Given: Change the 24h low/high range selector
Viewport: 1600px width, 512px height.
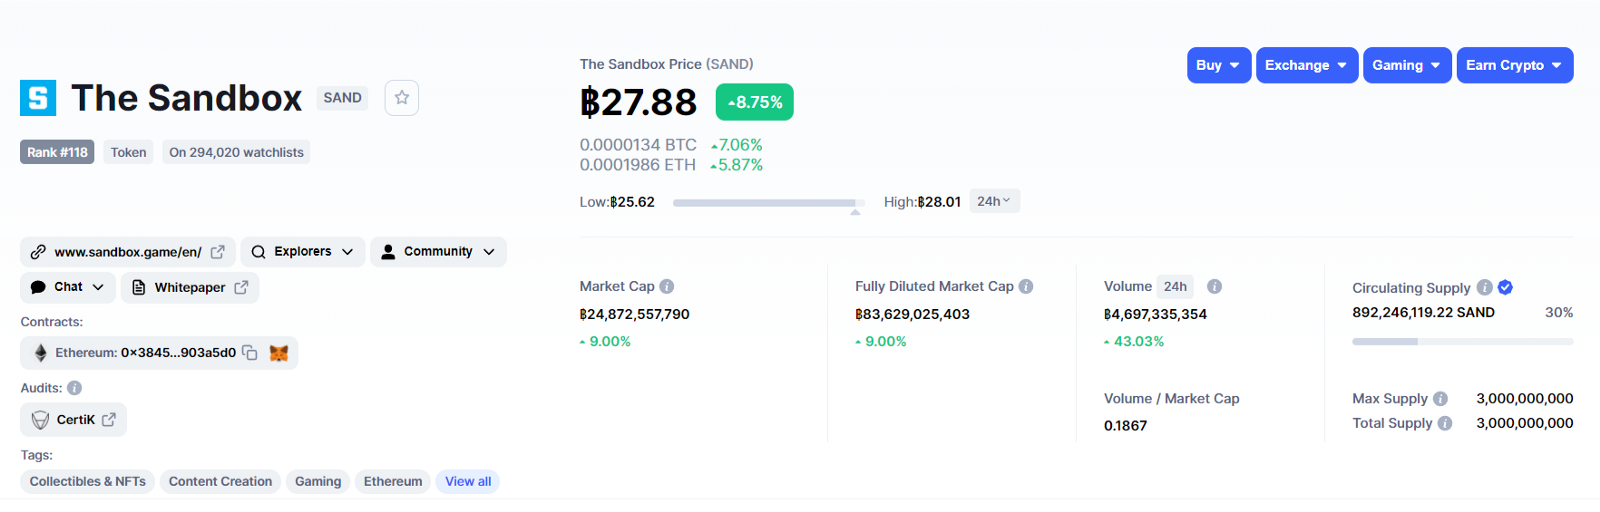Looking at the screenshot, I should [x=994, y=201].
